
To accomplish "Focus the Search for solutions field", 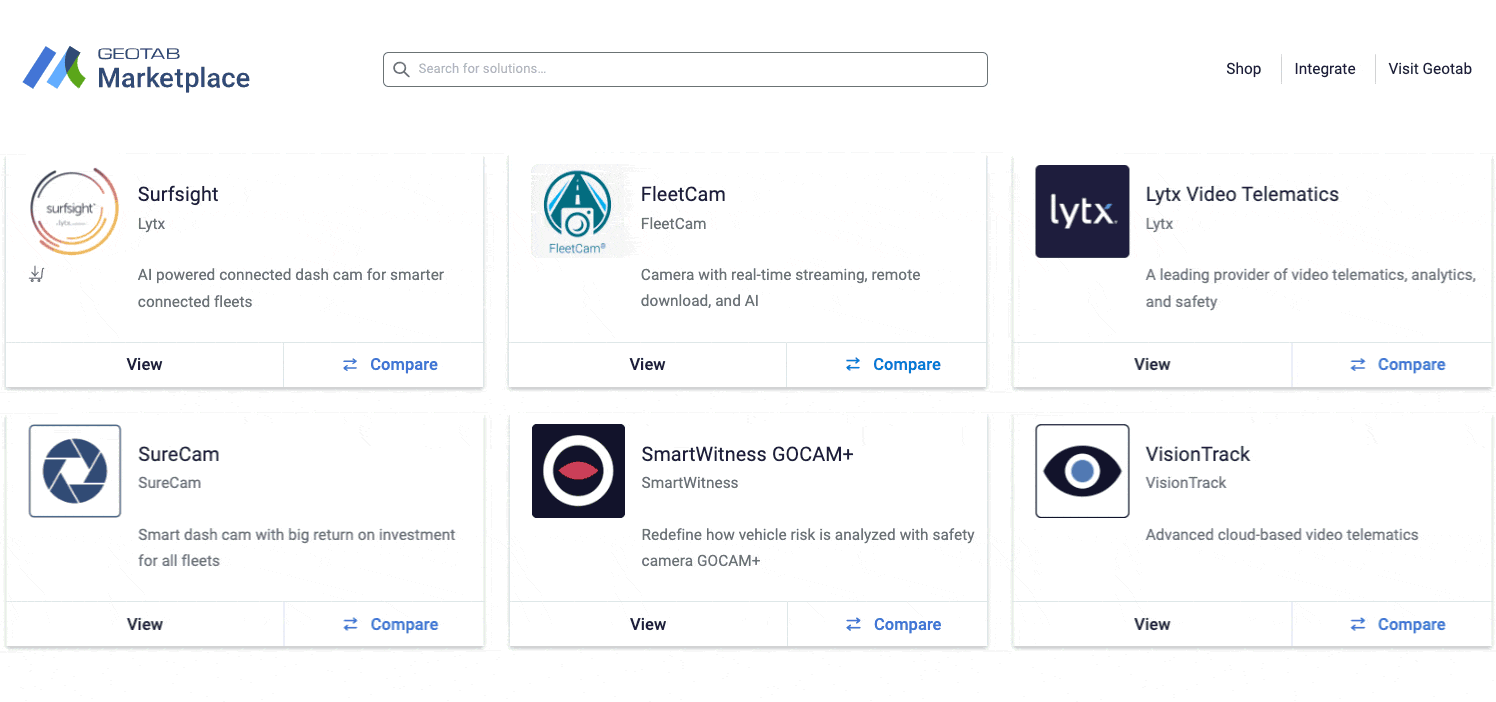I will (x=685, y=69).
